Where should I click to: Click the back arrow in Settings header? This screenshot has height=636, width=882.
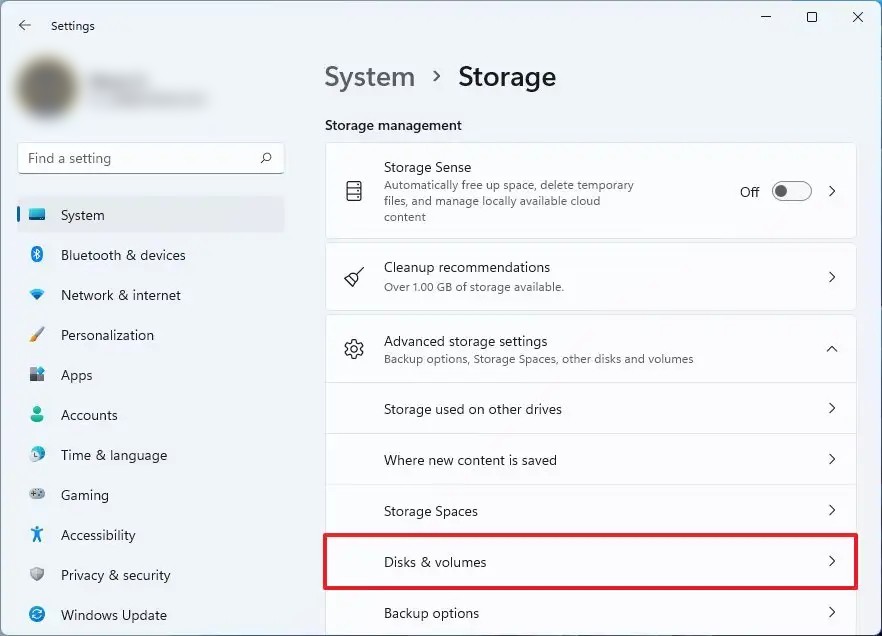(24, 25)
